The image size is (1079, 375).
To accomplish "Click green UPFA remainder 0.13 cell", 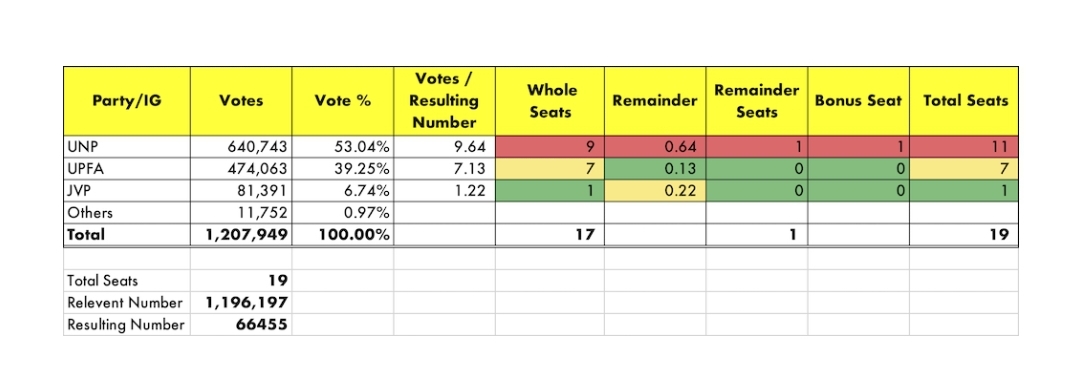I will click(655, 168).
